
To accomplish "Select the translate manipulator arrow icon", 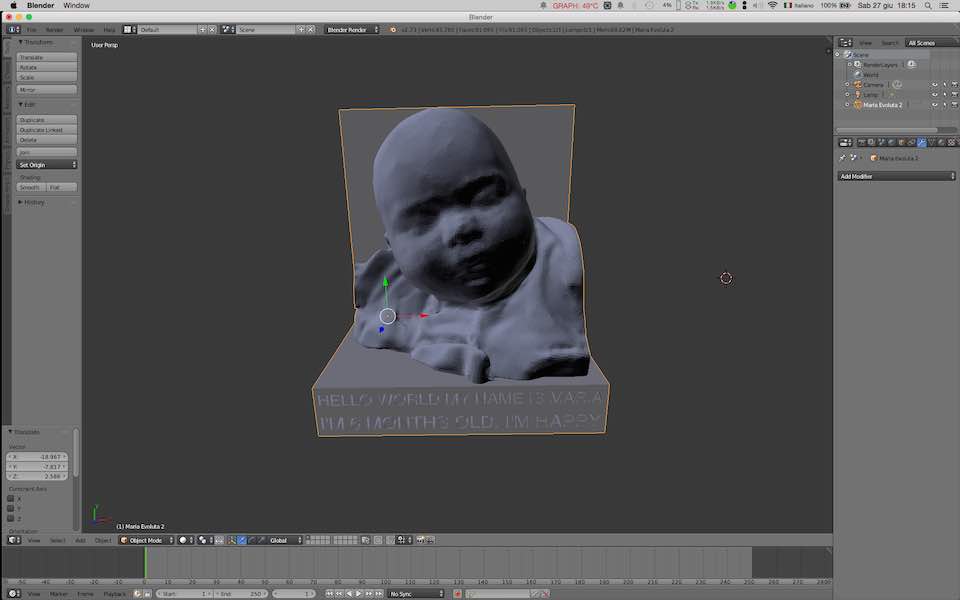I will 242,540.
